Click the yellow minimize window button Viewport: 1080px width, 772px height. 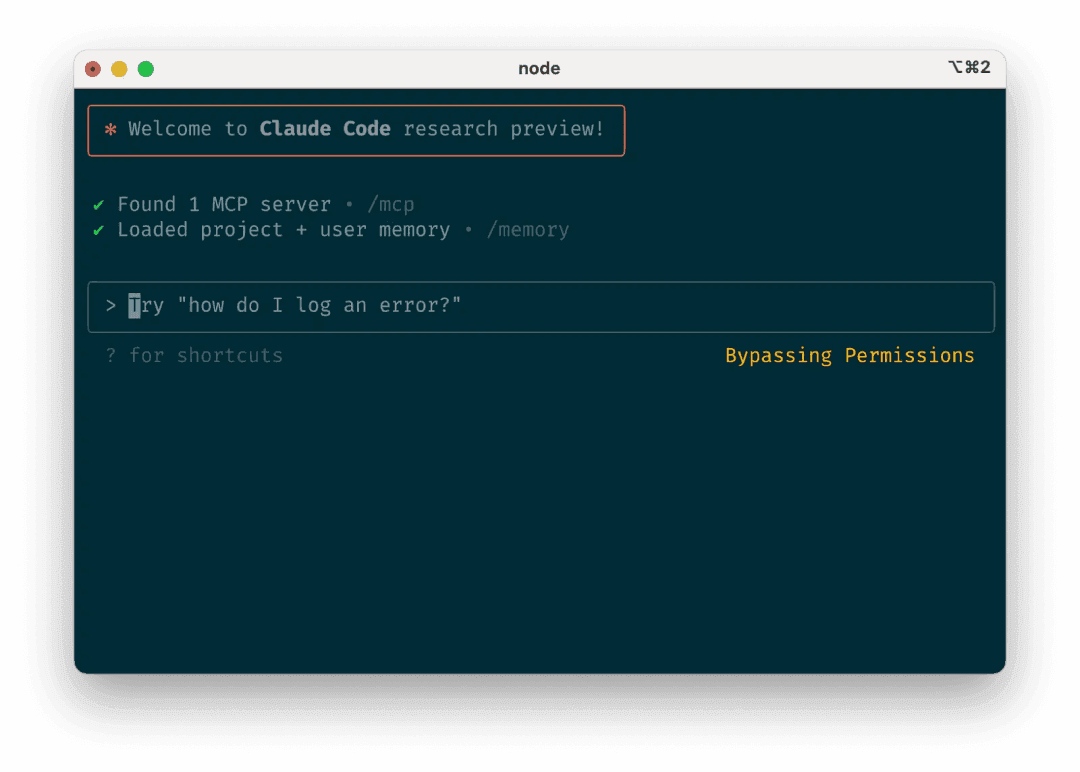click(119, 69)
